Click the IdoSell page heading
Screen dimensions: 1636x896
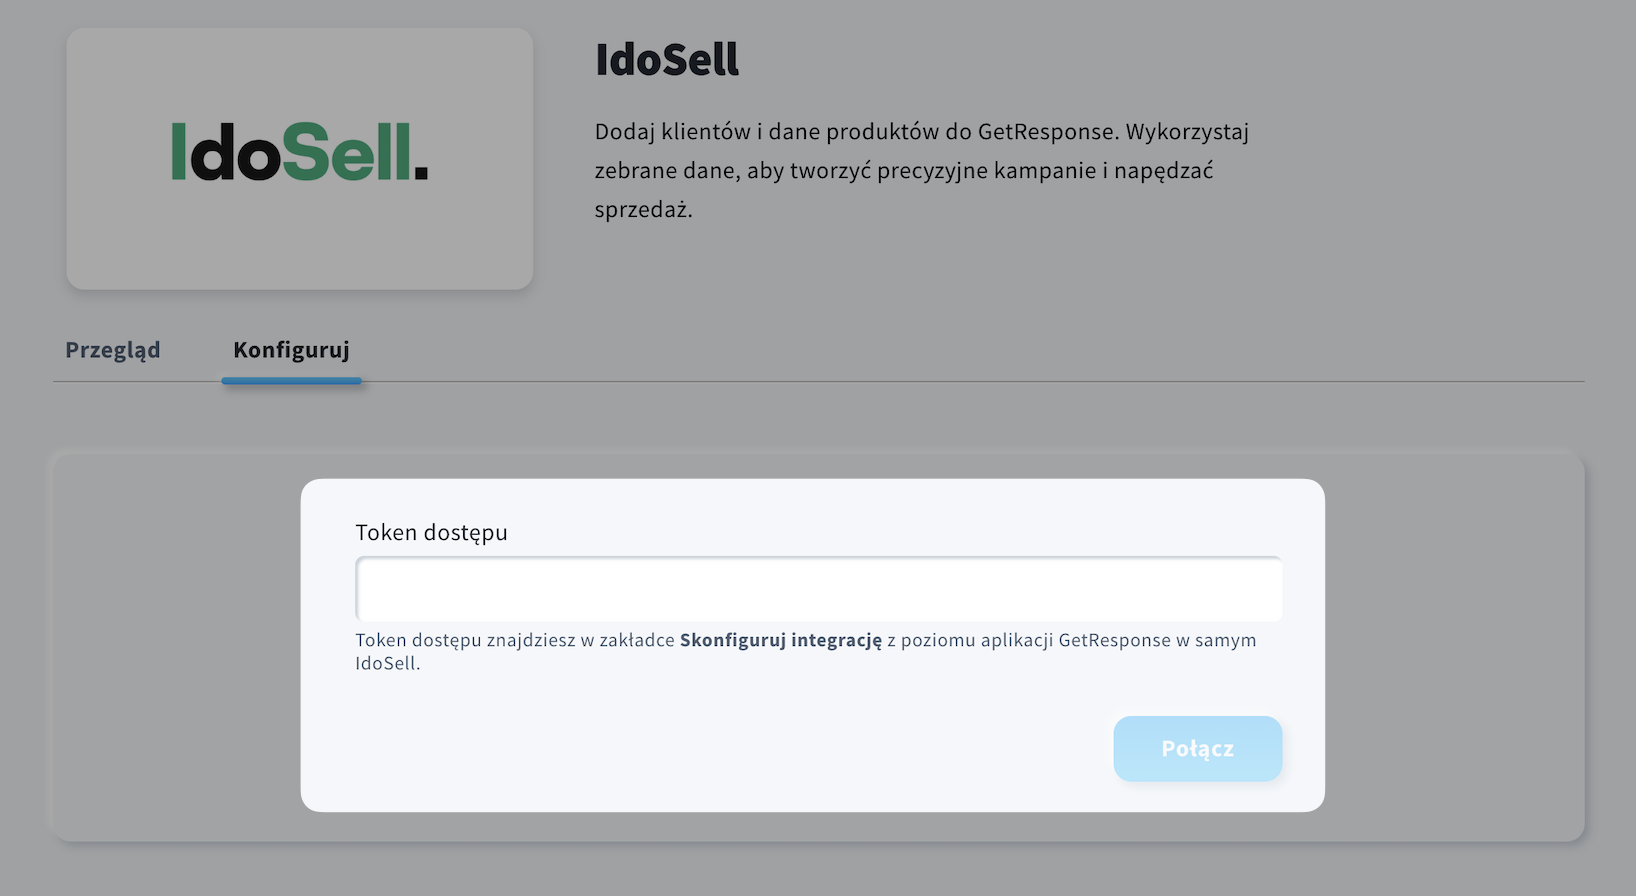click(666, 60)
